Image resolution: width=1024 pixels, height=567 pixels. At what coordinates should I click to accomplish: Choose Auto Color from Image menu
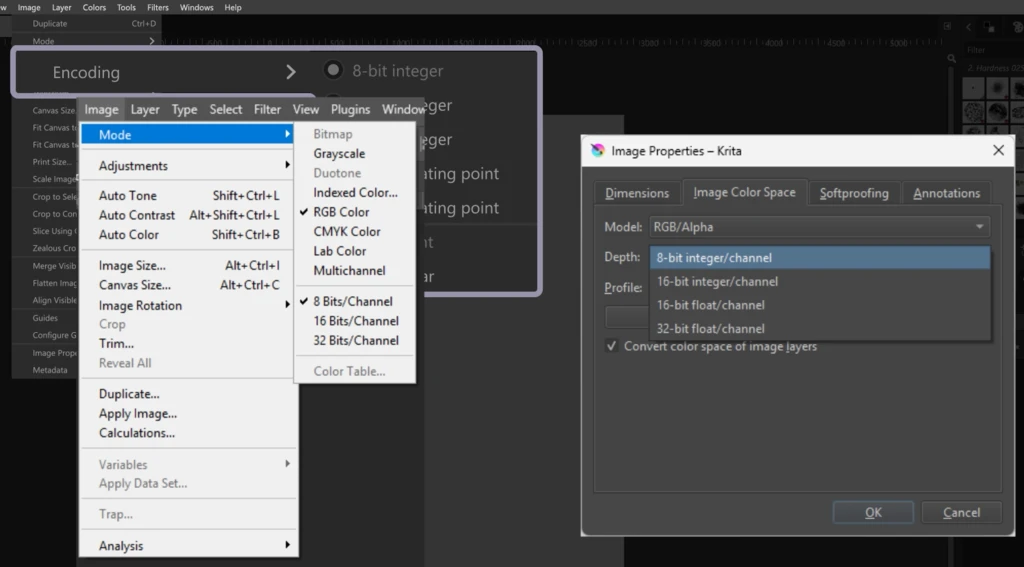click(x=189, y=235)
